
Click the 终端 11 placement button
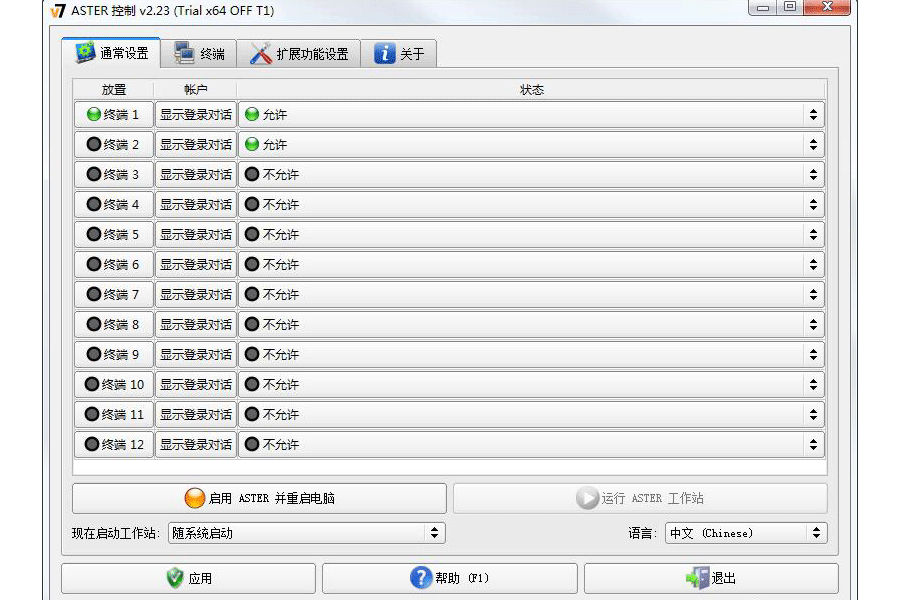114,414
